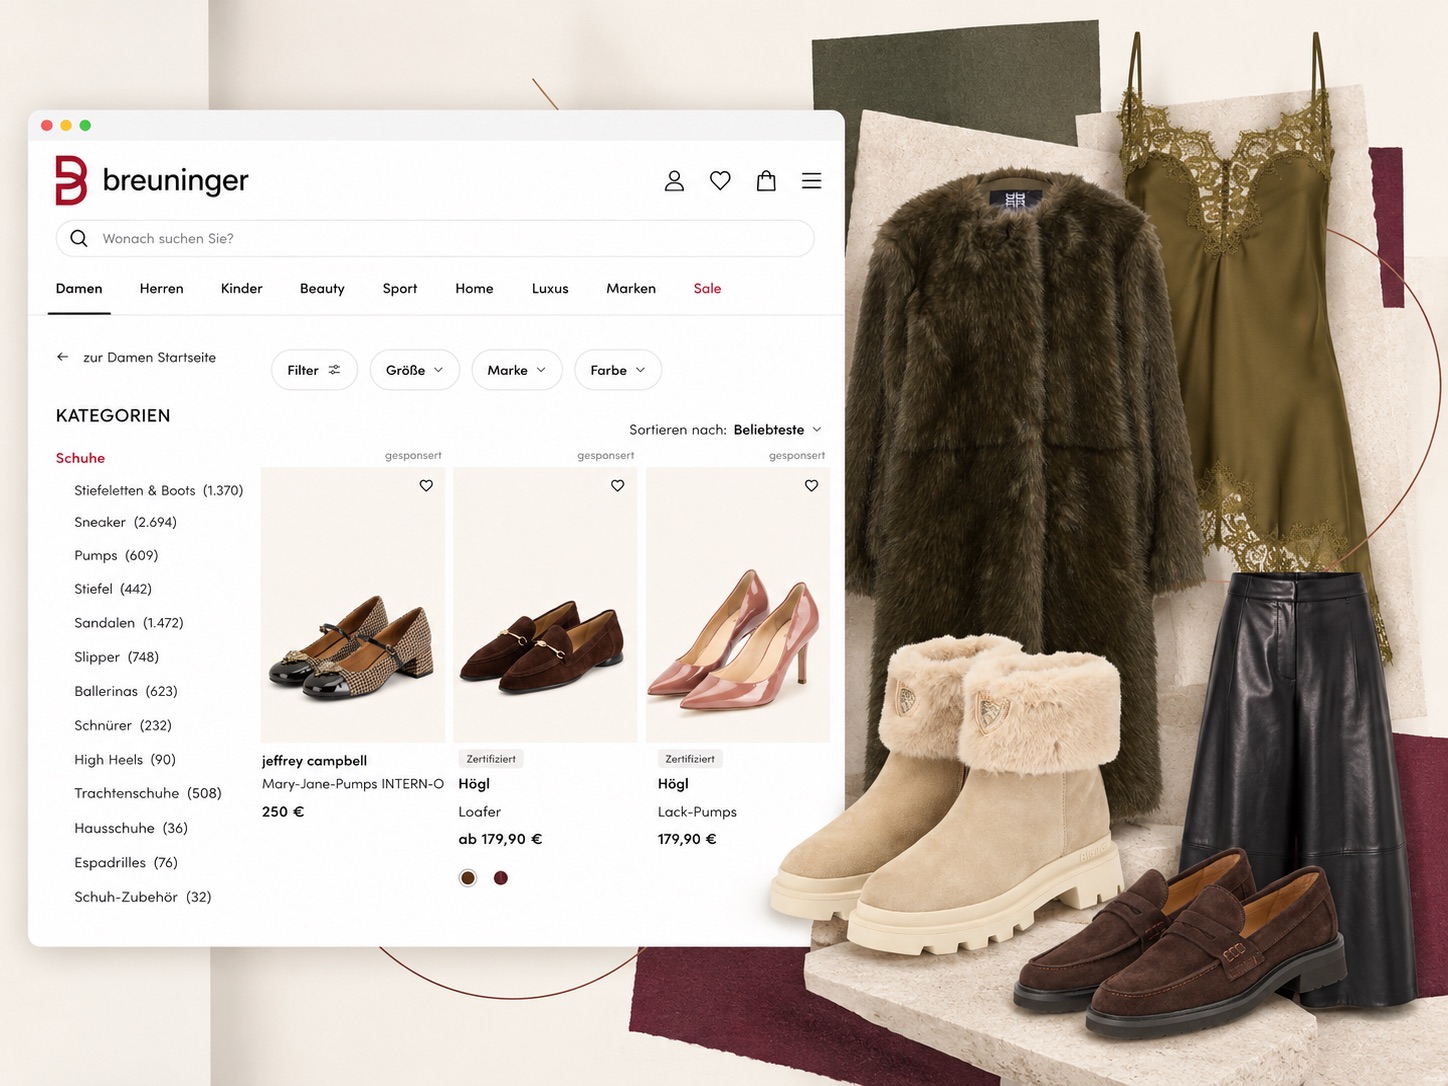Select the brown color swatch for Loafer

click(468, 878)
